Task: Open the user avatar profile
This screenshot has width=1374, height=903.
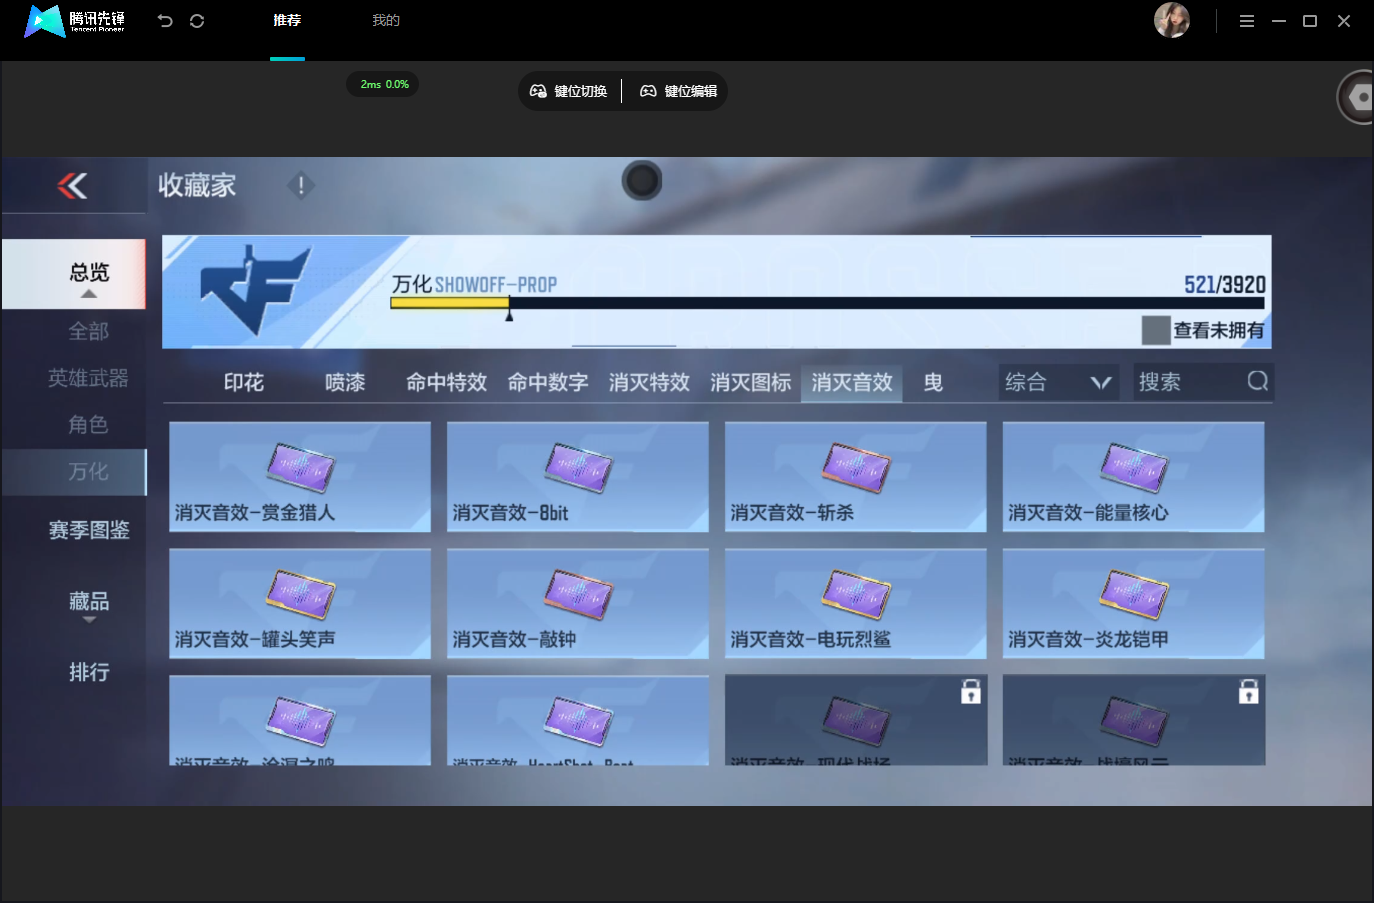Action: point(1172,20)
